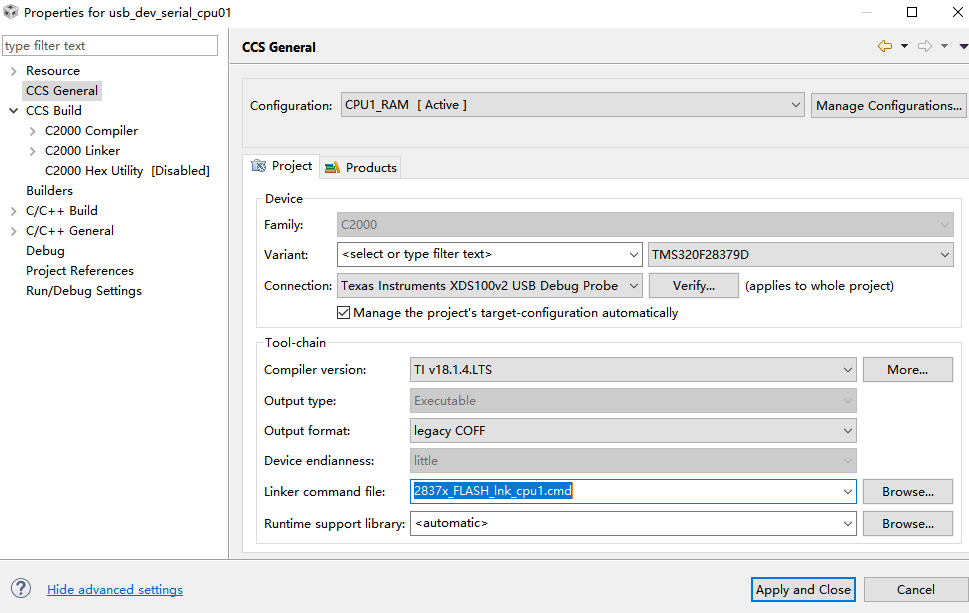Toggle automatic target-configuration management checkbox
The height and width of the screenshot is (613, 969).
click(x=344, y=313)
